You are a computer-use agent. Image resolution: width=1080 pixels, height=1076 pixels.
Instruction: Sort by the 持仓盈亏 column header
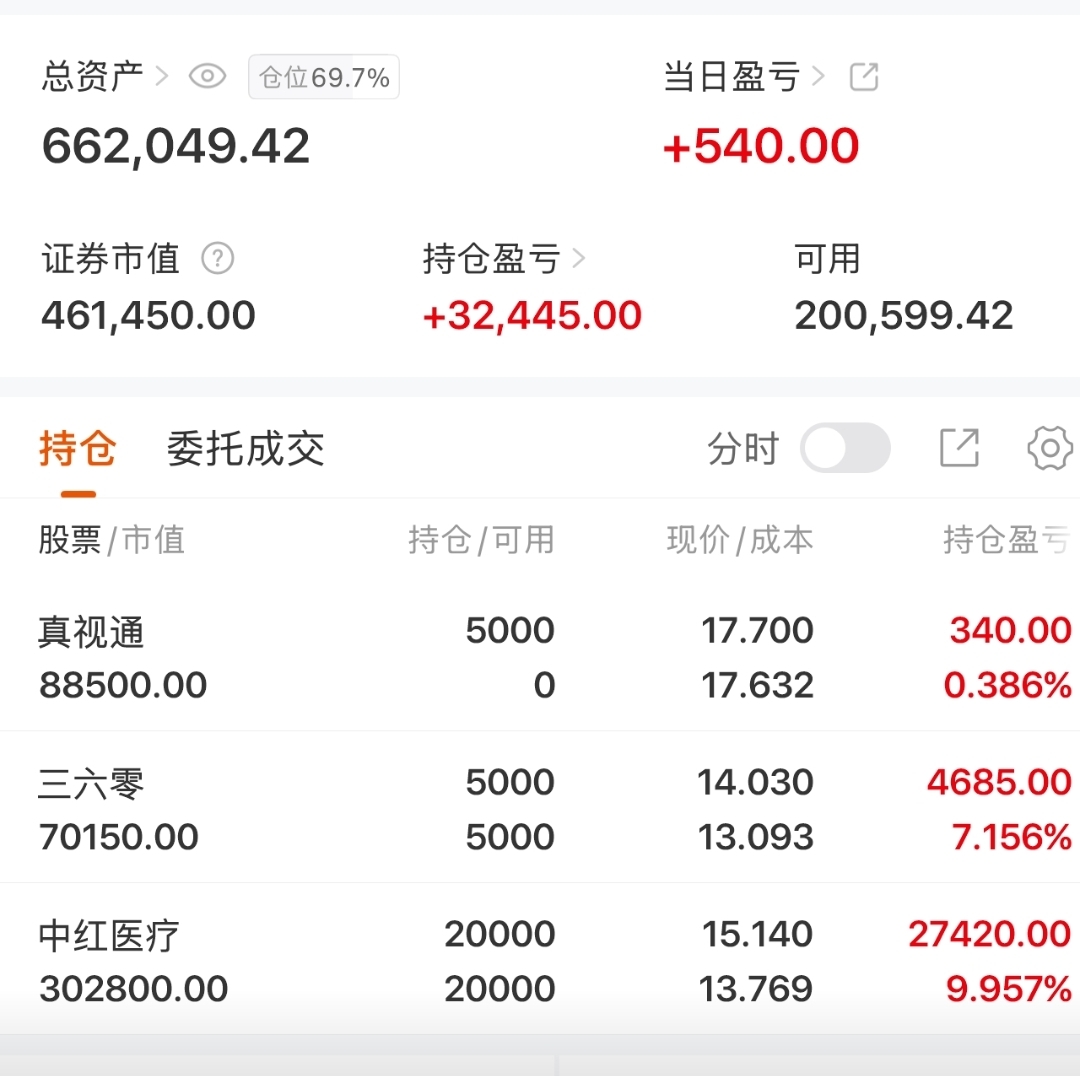click(x=1005, y=540)
